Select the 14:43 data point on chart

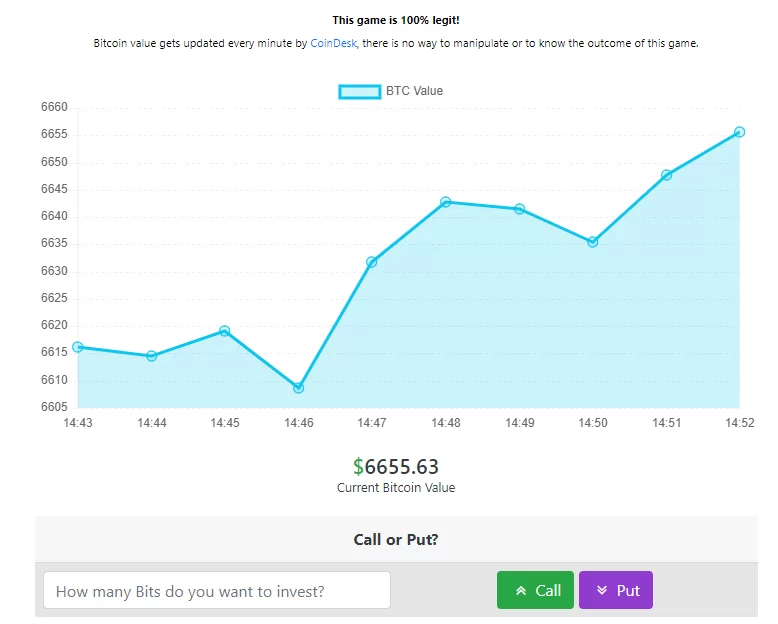[x=78, y=347]
